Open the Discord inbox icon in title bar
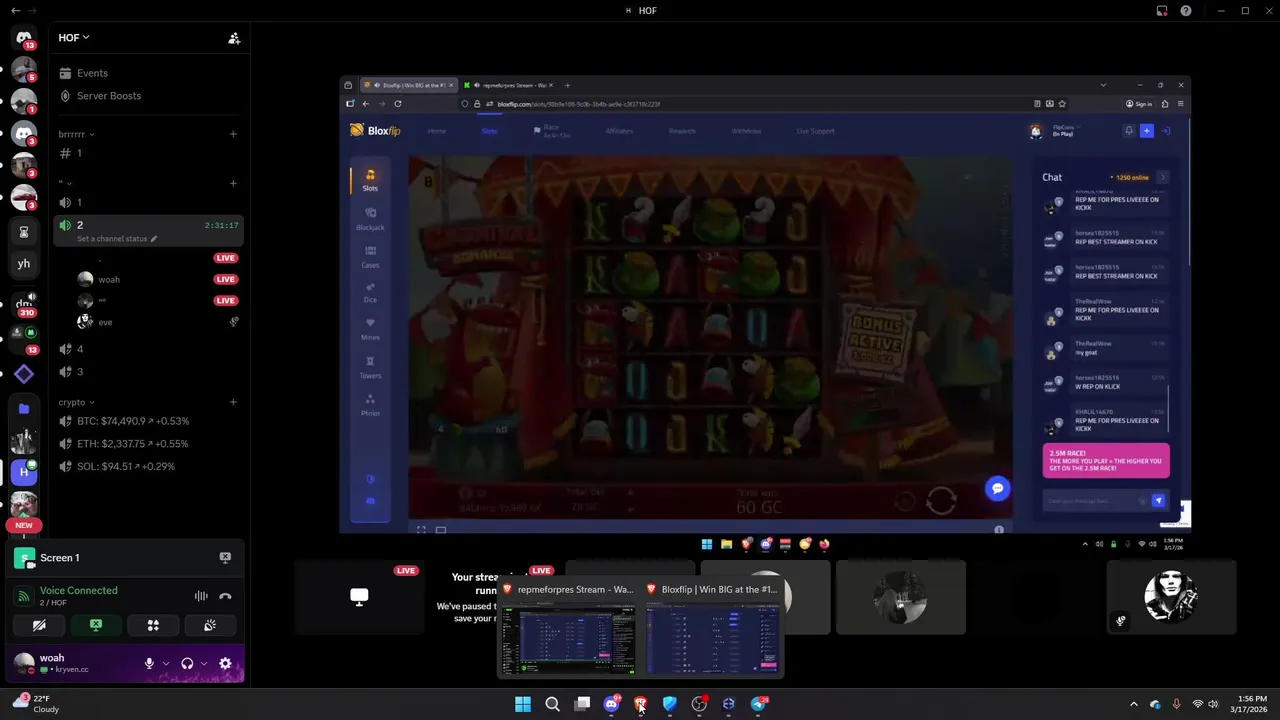Viewport: 1280px width, 720px height. (1162, 11)
